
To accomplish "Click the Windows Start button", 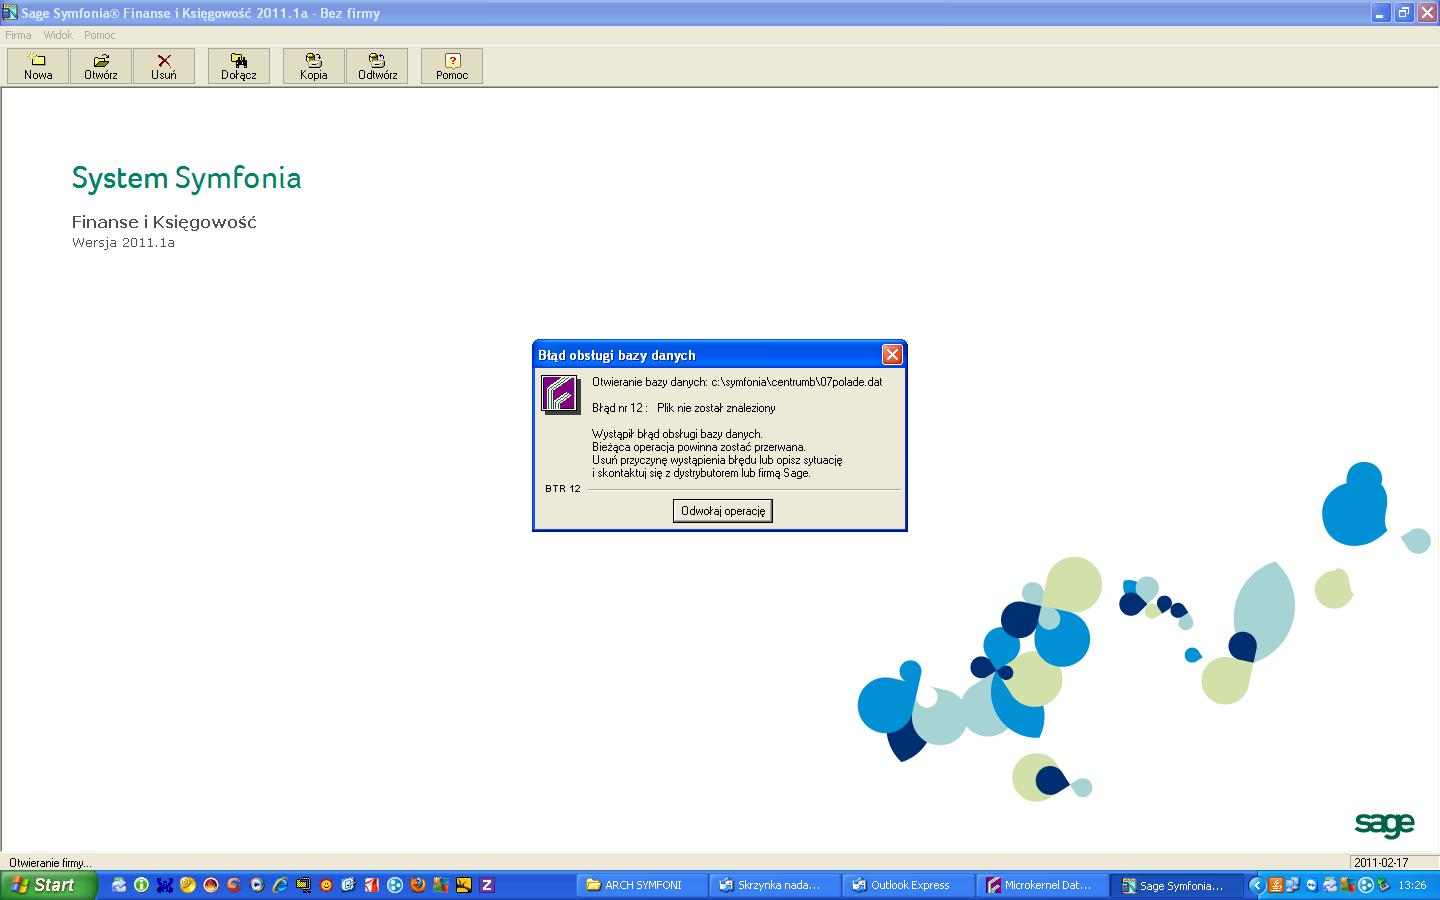I will [x=49, y=885].
